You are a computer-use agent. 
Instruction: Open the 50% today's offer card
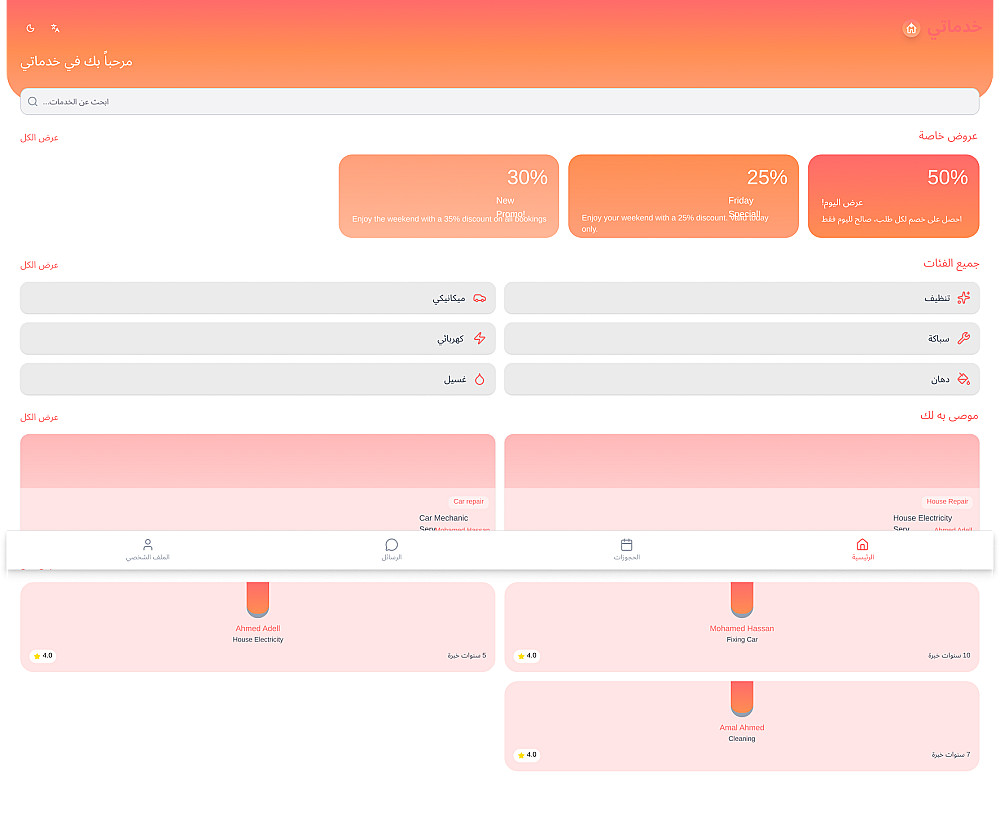point(893,196)
